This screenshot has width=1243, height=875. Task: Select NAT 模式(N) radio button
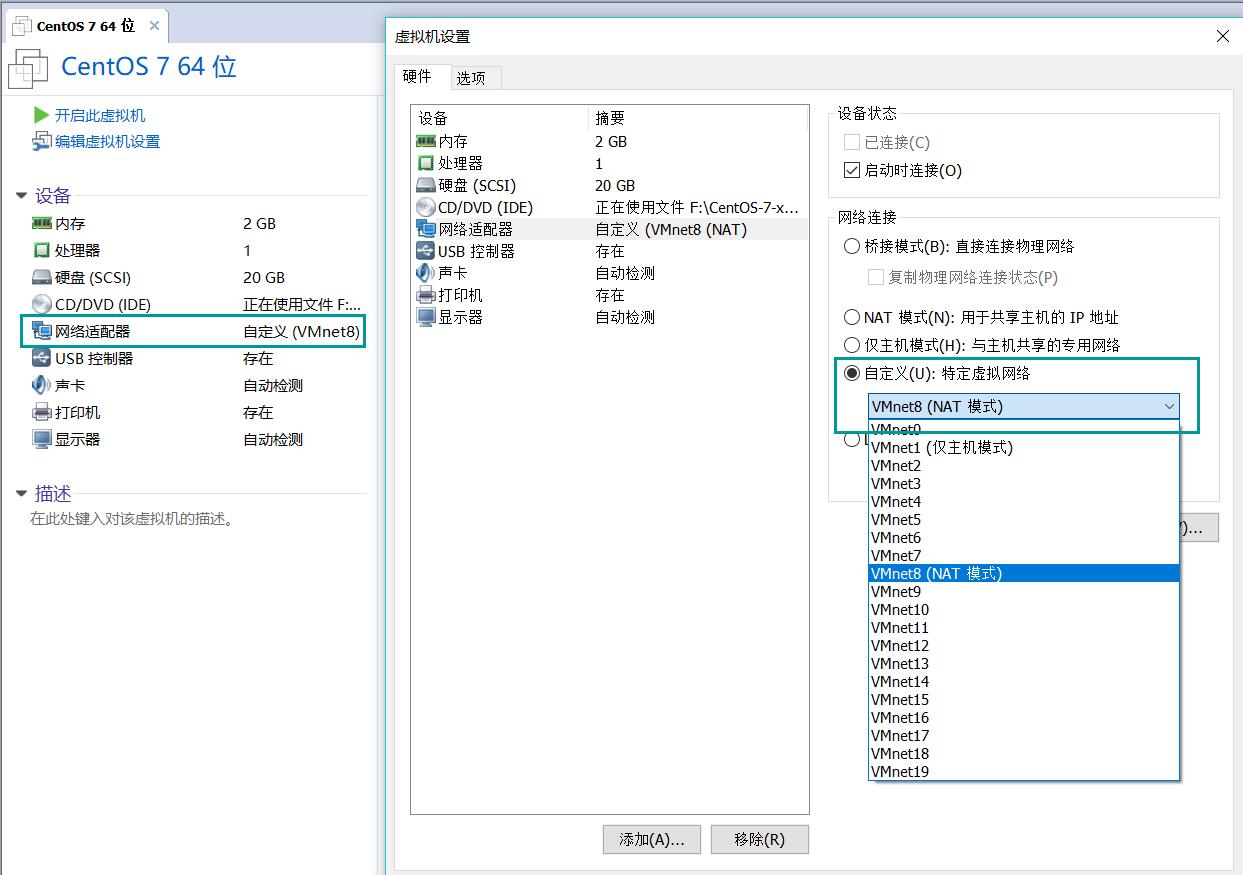click(852, 318)
